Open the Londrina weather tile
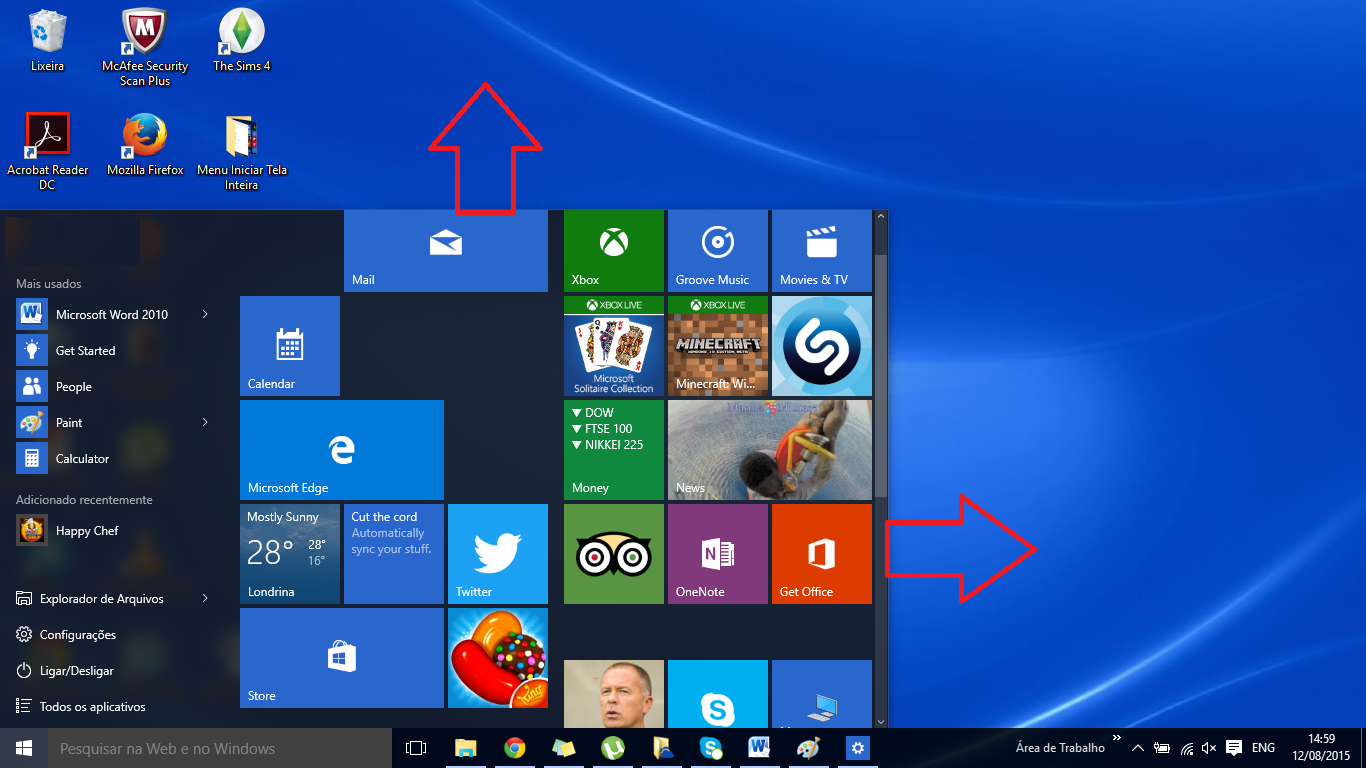The image size is (1366, 768). (x=290, y=554)
